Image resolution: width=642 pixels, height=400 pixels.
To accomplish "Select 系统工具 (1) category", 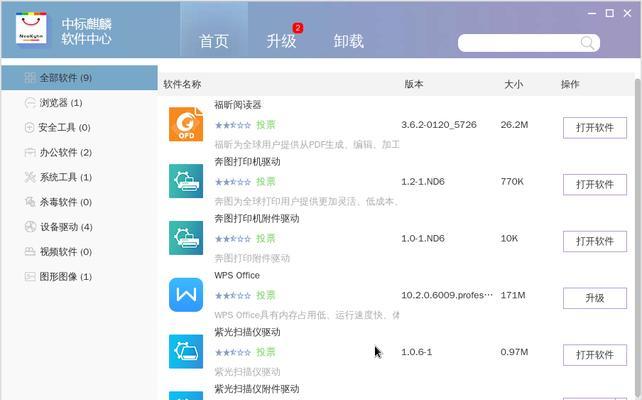I will pyautogui.click(x=79, y=177).
